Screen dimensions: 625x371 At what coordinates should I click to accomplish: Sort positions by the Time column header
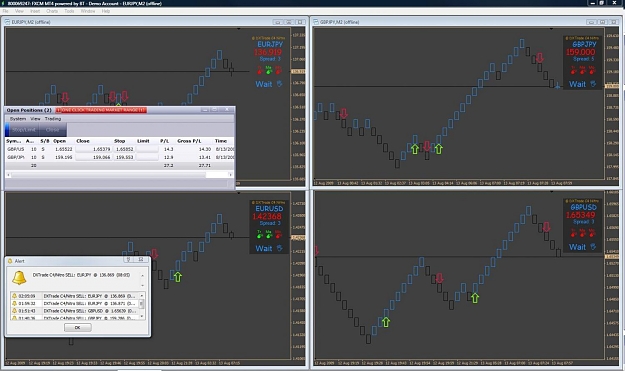click(221, 141)
